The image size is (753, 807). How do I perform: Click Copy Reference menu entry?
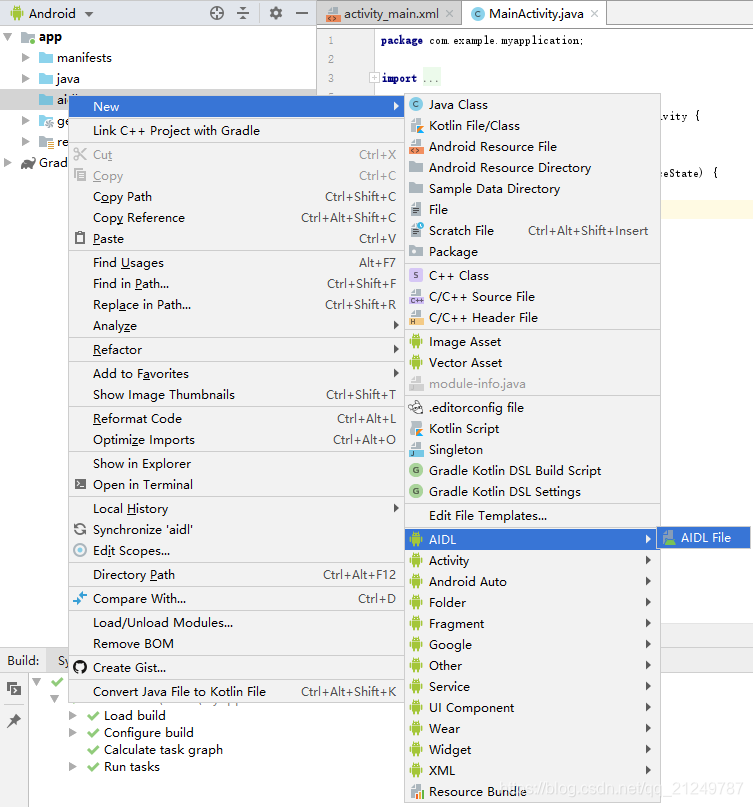pos(236,218)
